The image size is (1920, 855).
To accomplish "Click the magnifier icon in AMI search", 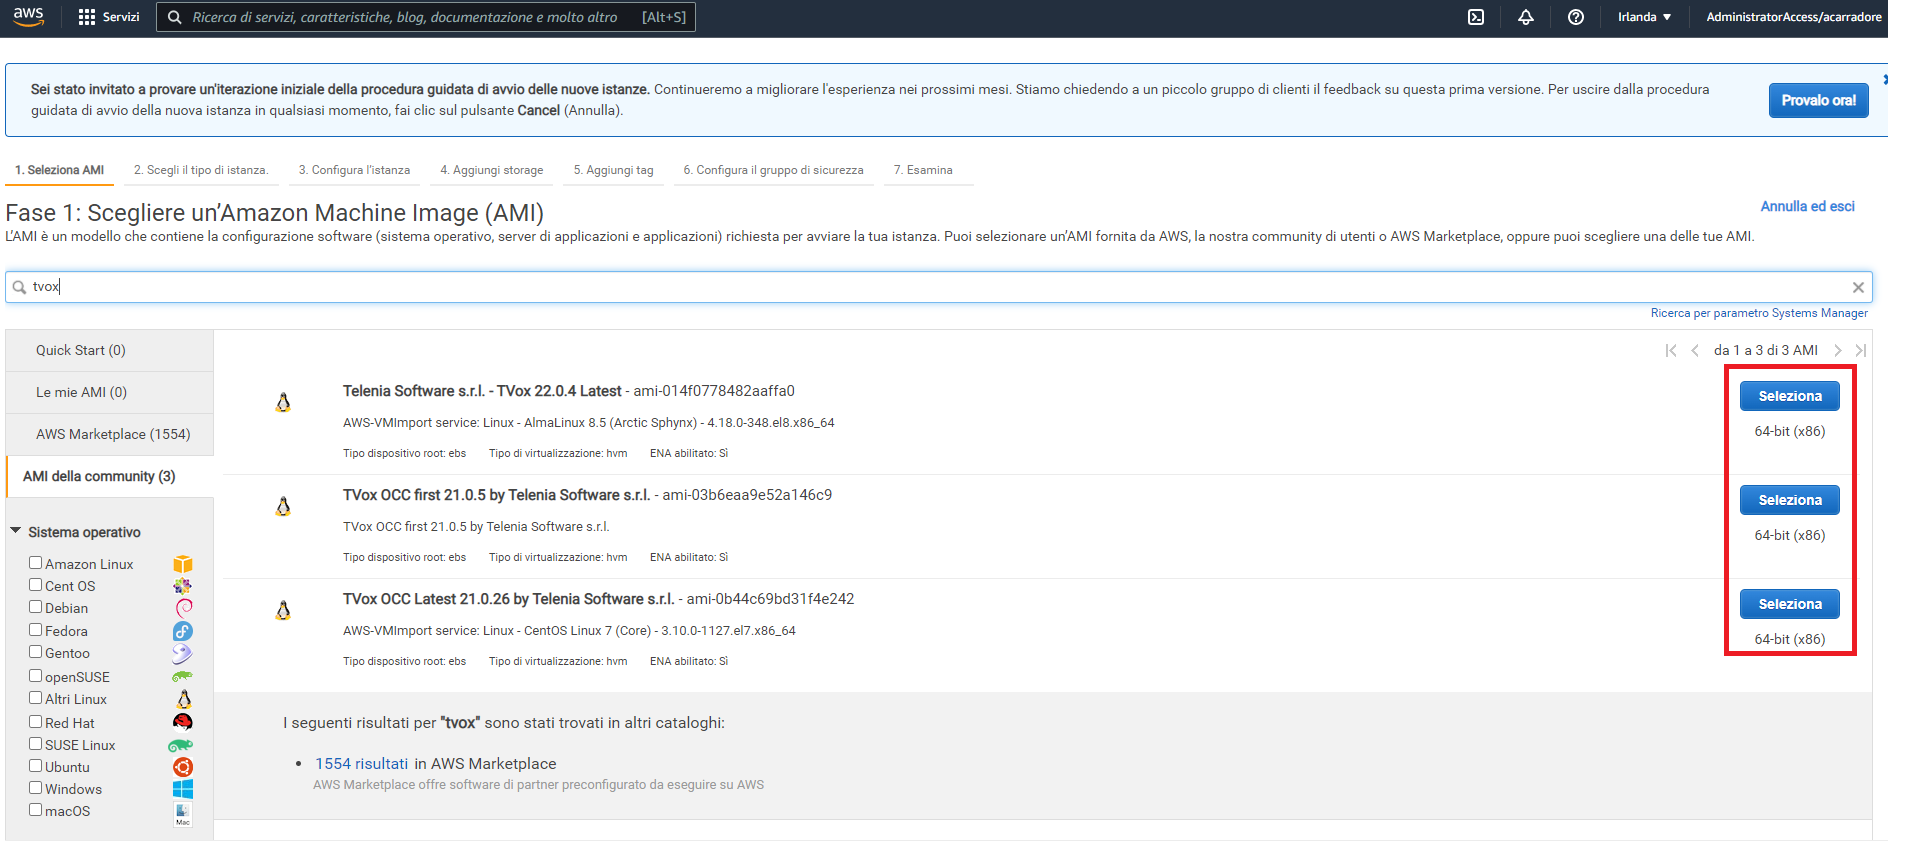I will [19, 287].
